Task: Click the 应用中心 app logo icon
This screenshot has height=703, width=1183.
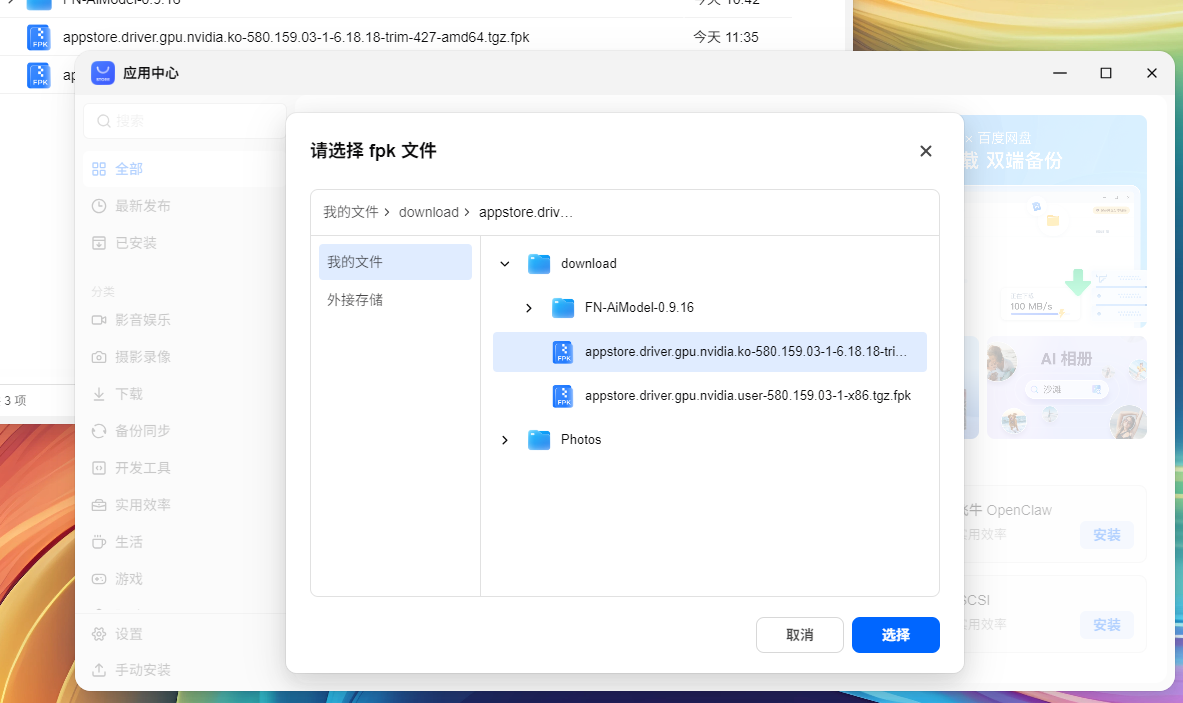Action: (103, 73)
